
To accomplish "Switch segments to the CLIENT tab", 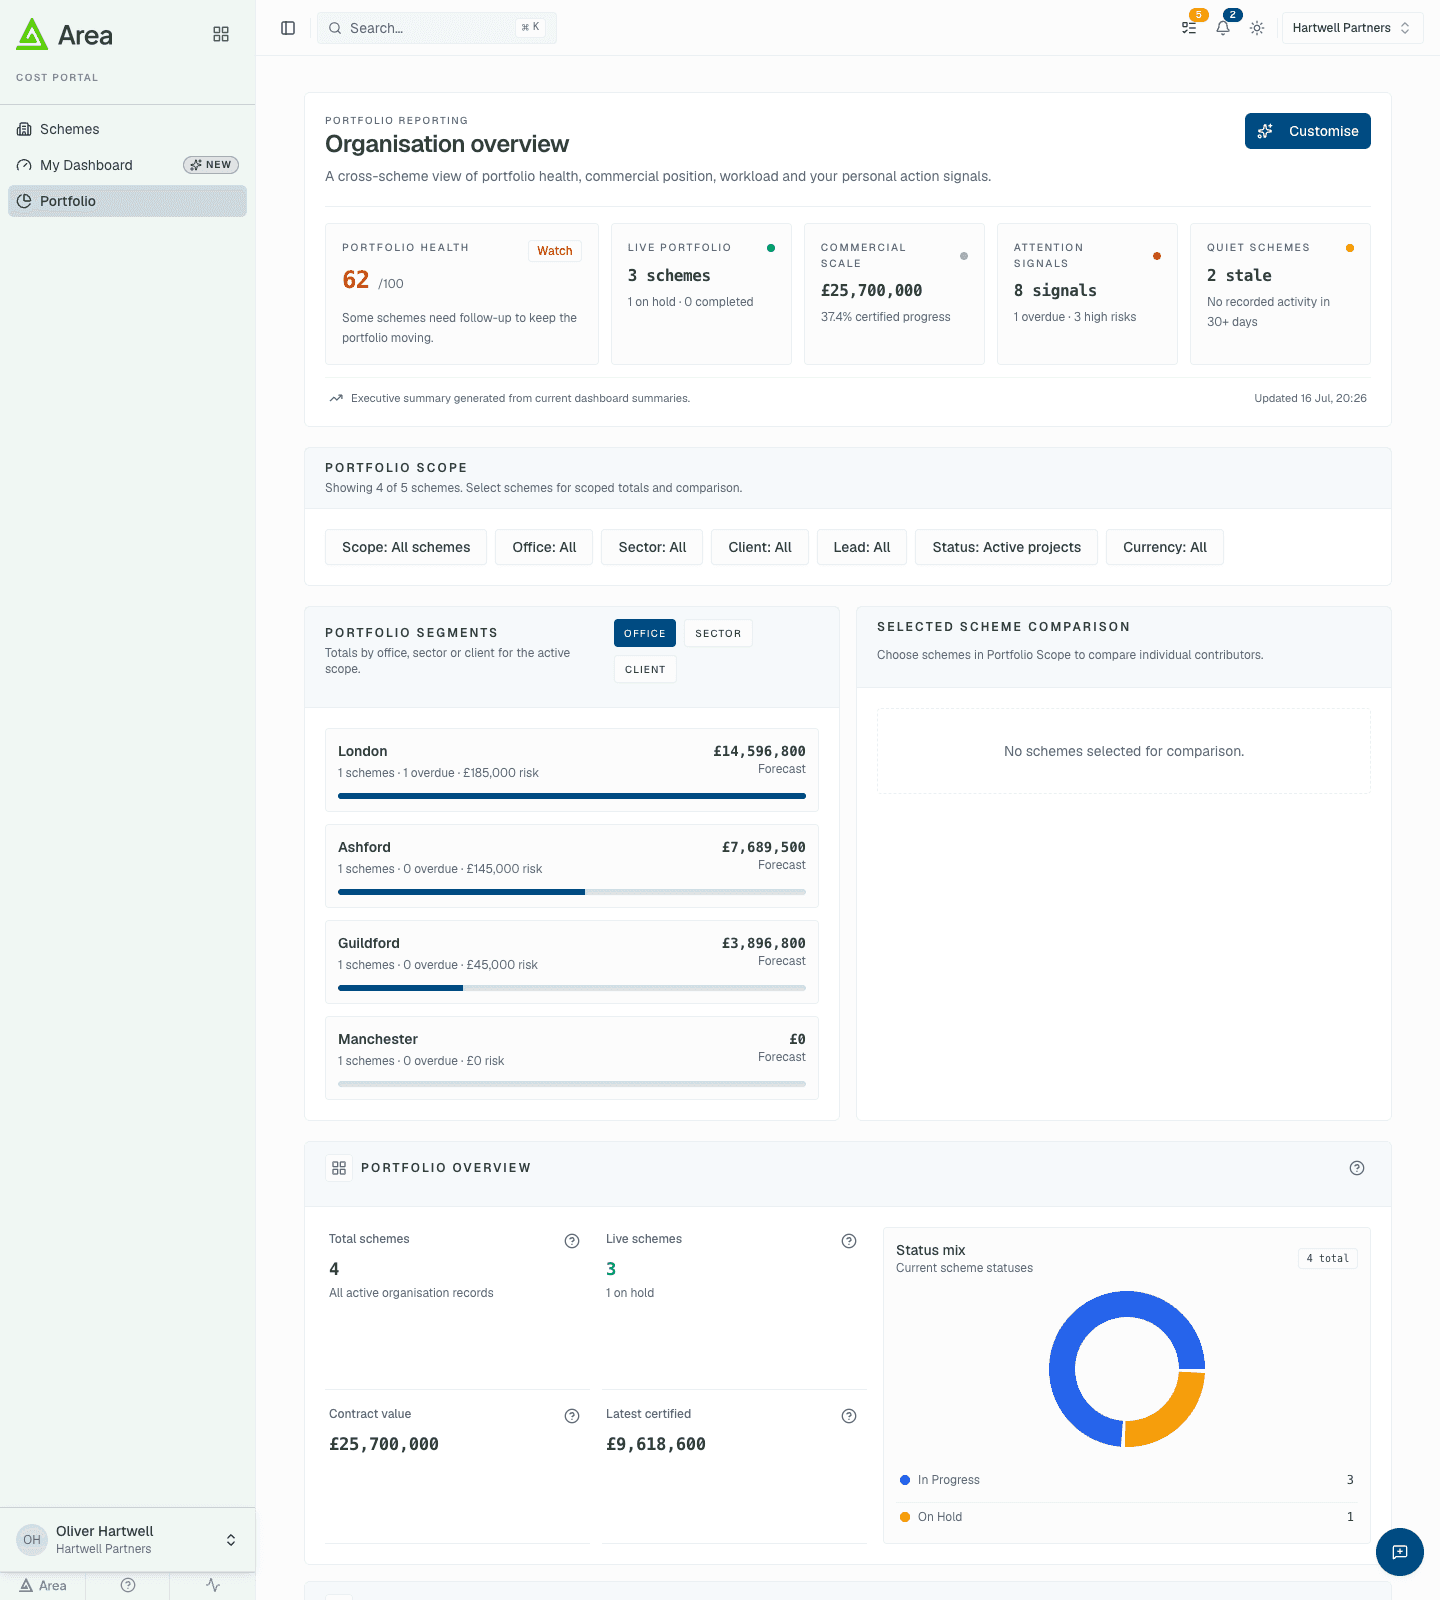I will pyautogui.click(x=645, y=669).
